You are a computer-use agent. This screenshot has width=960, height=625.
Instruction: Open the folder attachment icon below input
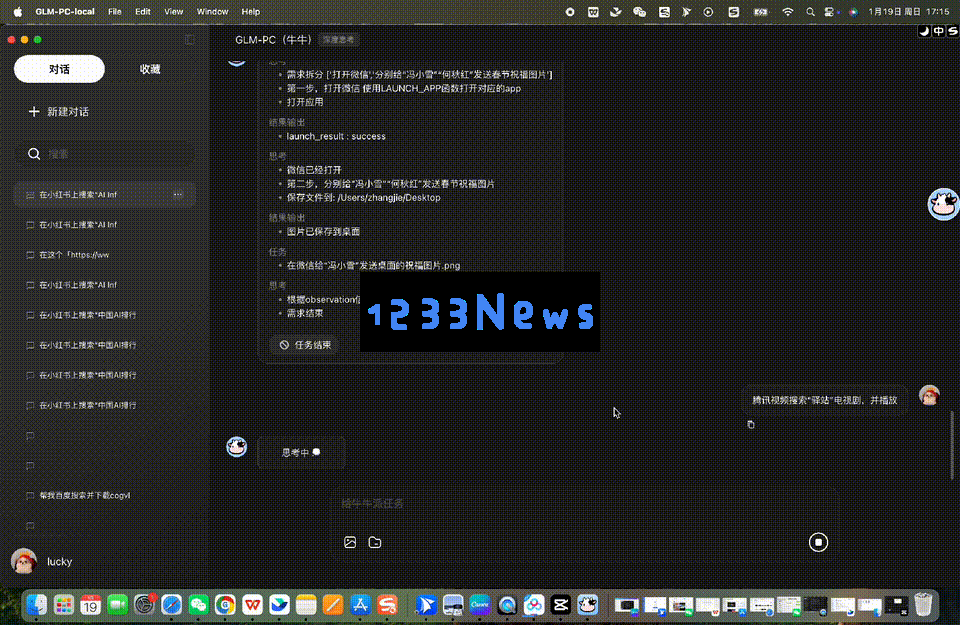click(375, 542)
